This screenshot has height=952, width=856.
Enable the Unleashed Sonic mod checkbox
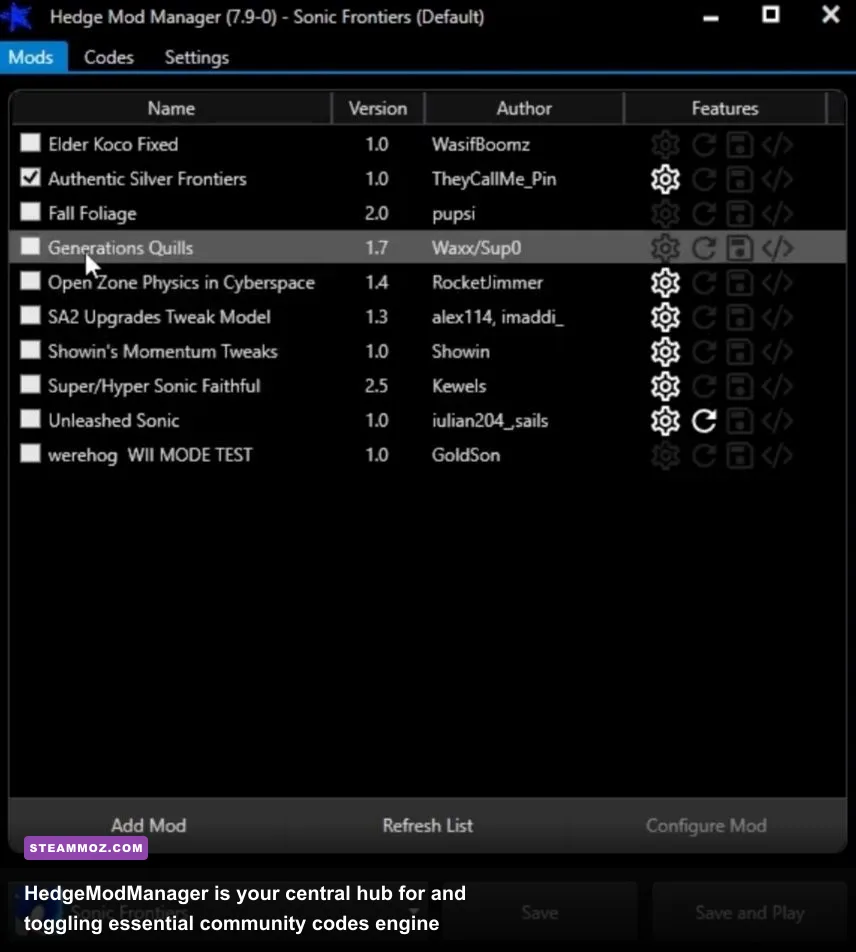(30, 420)
